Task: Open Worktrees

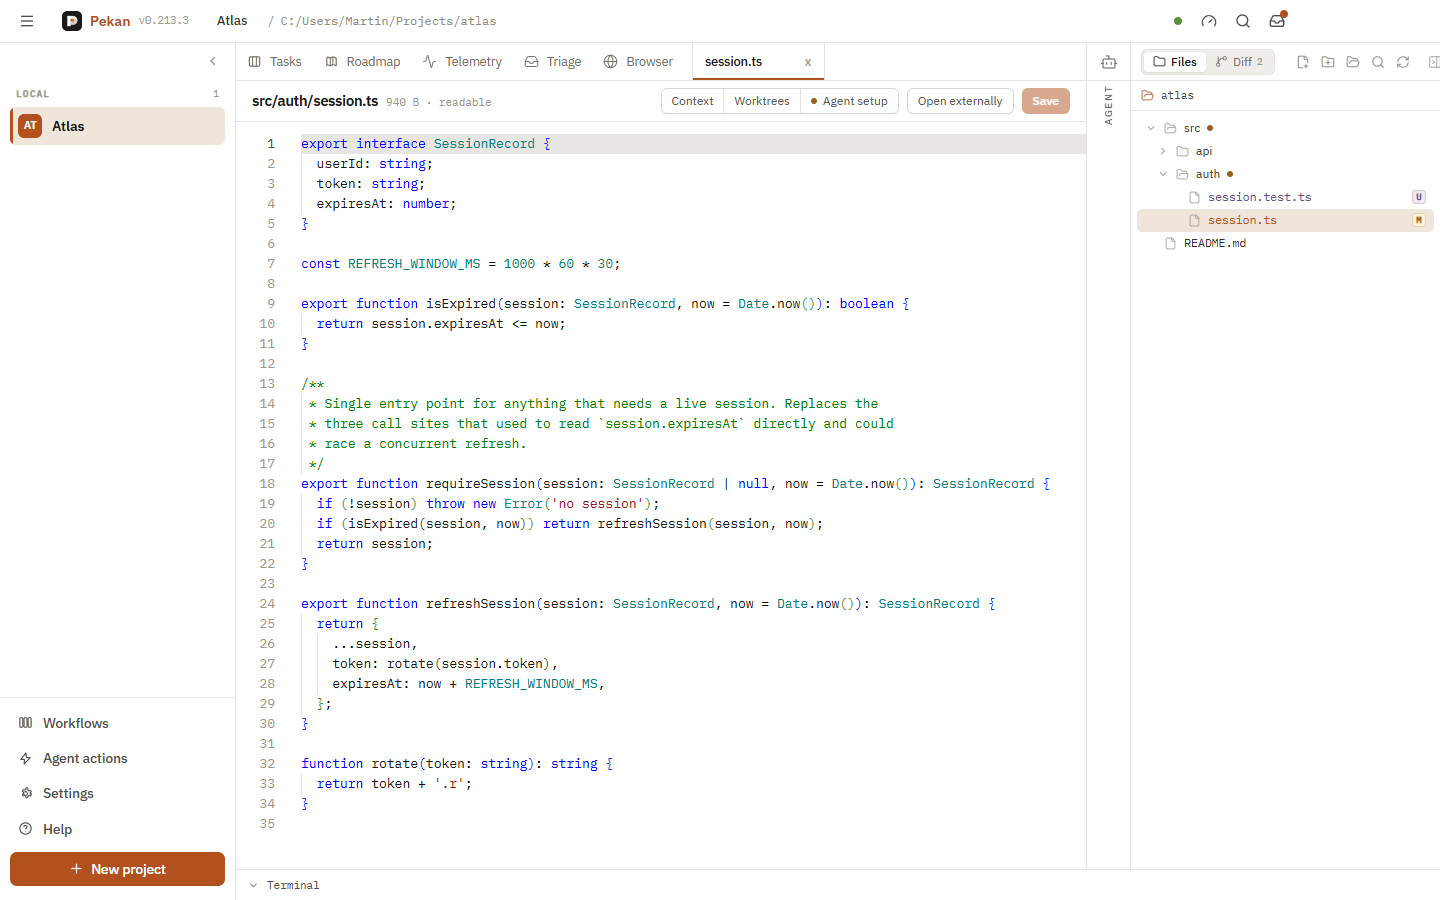Action: (762, 101)
